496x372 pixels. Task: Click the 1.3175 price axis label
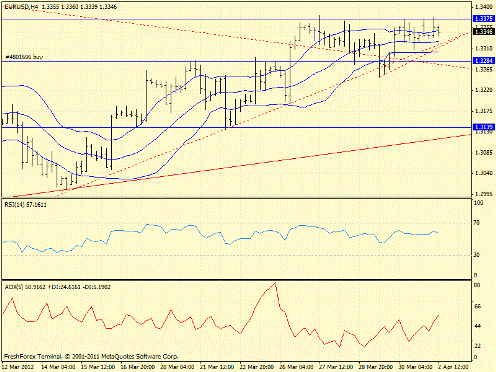pos(484,111)
